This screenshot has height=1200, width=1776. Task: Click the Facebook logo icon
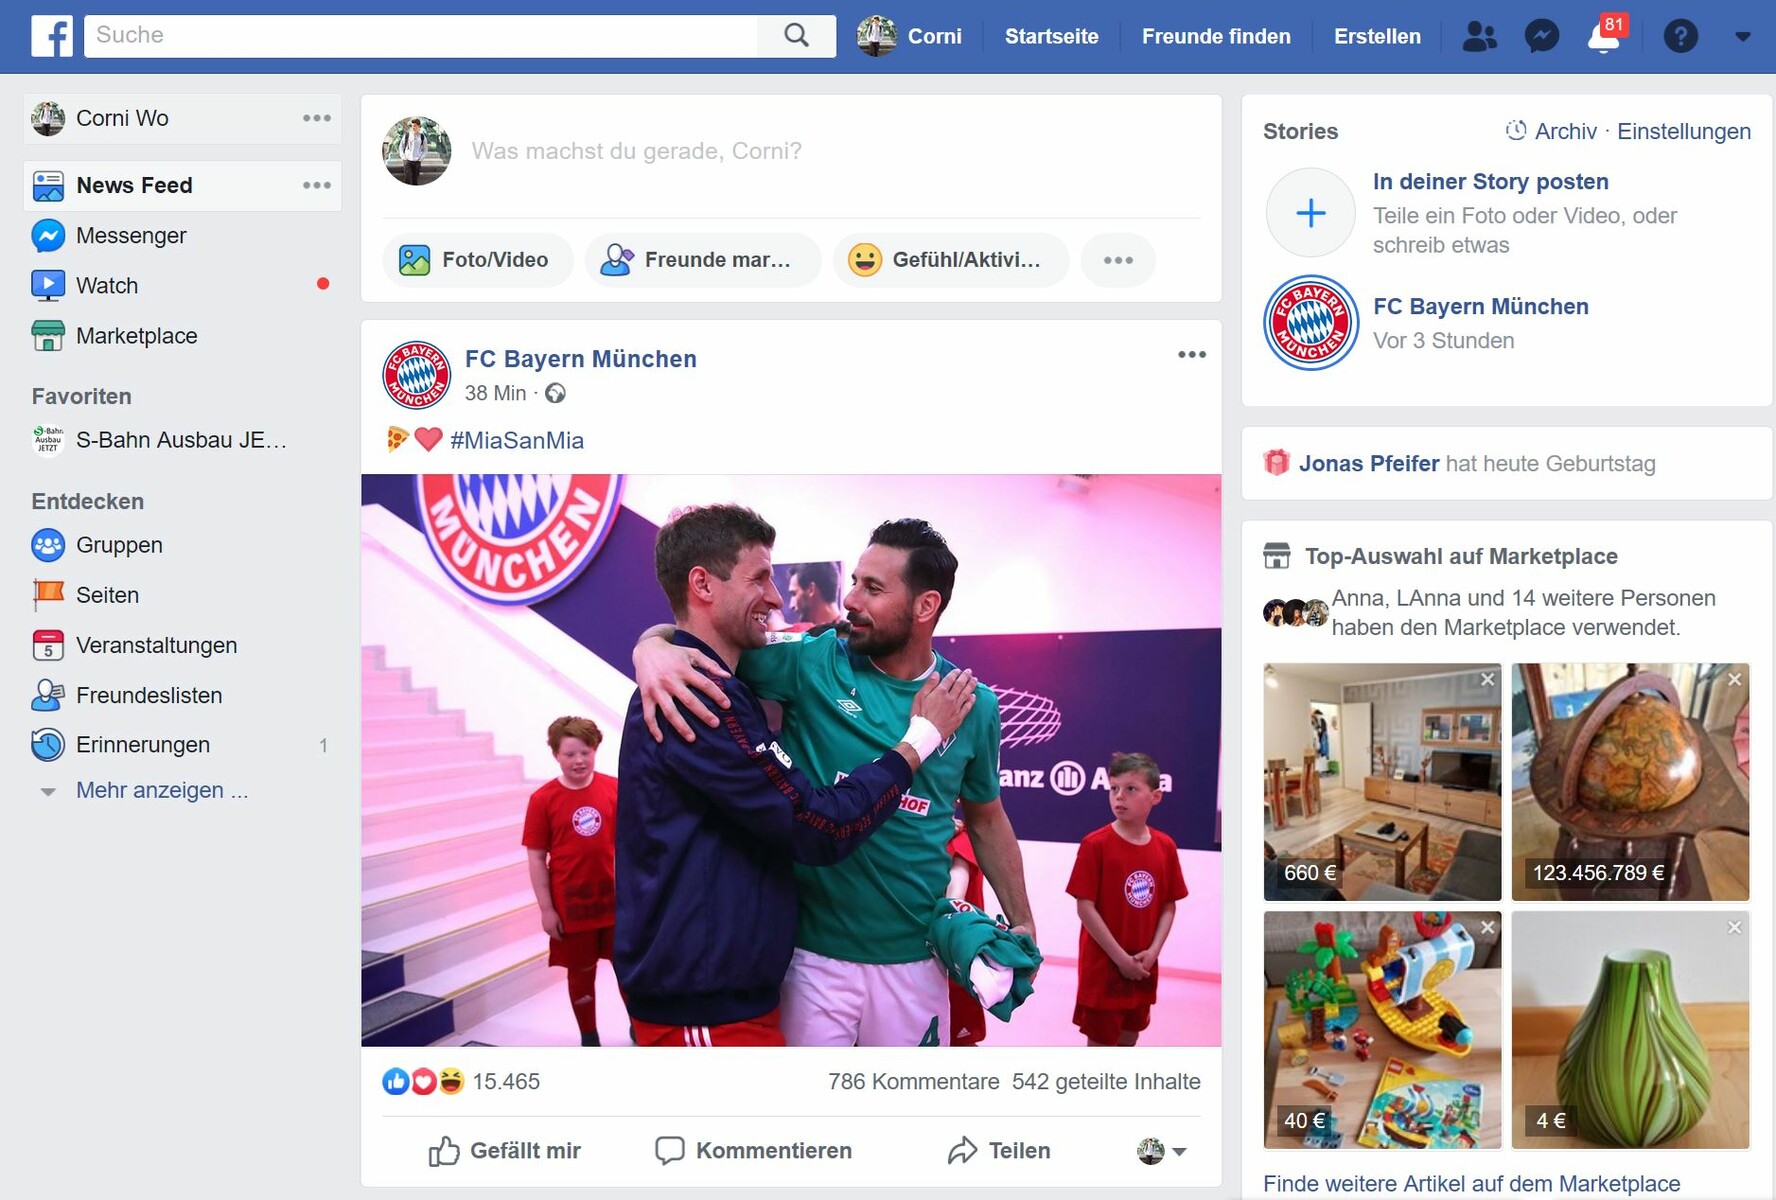pyautogui.click(x=52, y=36)
